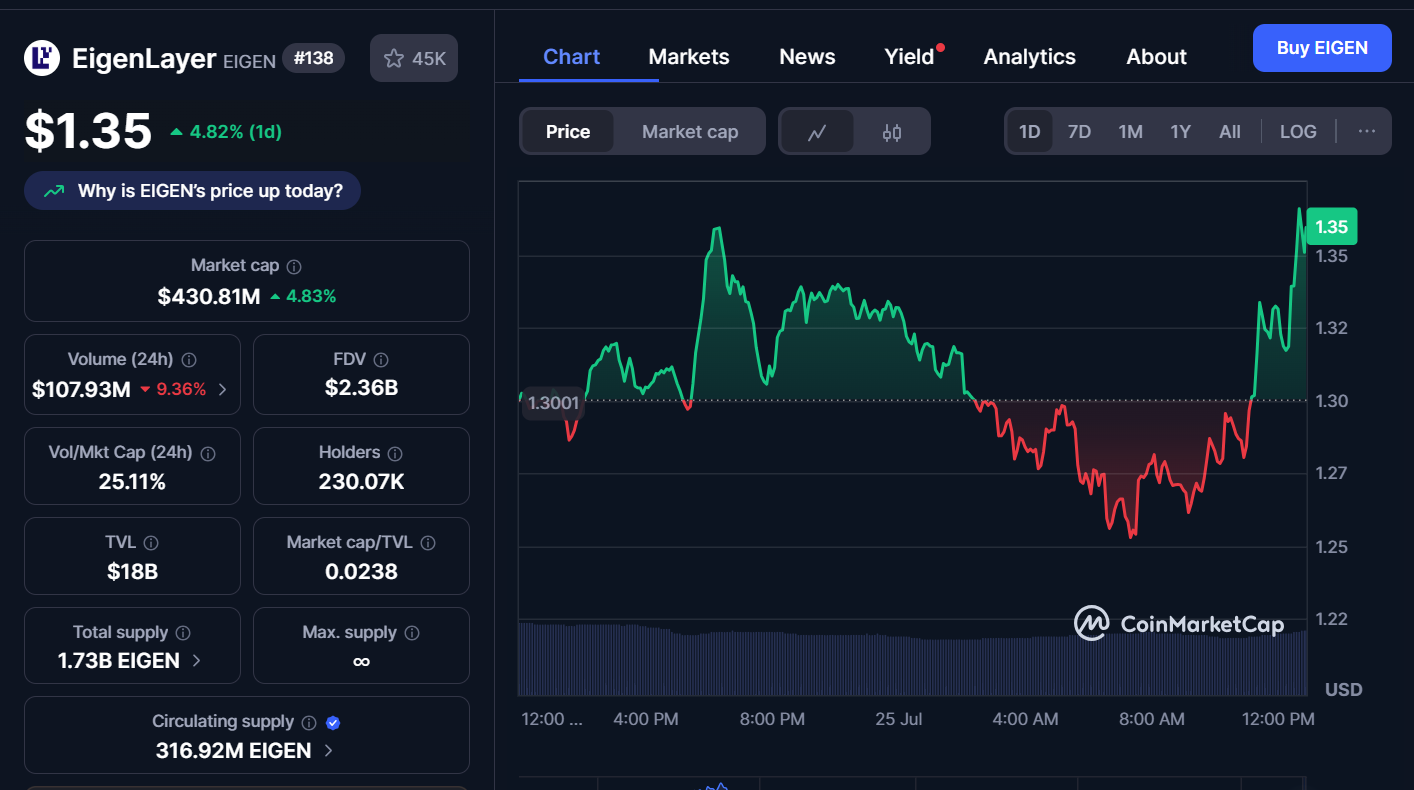Click the 316.92M EIGEN circulating supply value
The height and width of the screenshot is (790, 1414).
[233, 750]
